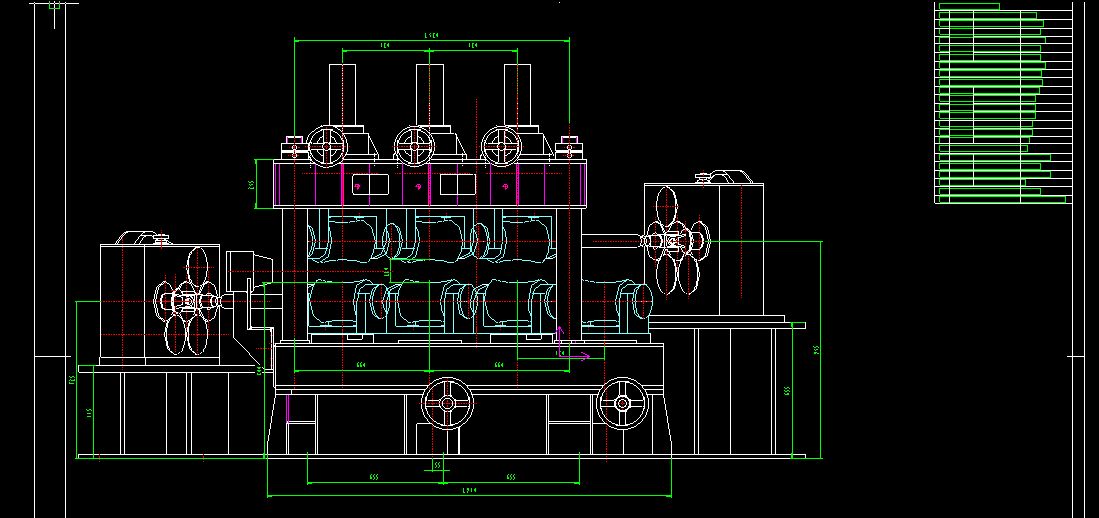Select the coupling ellipses on the right gearbox

point(676,240)
